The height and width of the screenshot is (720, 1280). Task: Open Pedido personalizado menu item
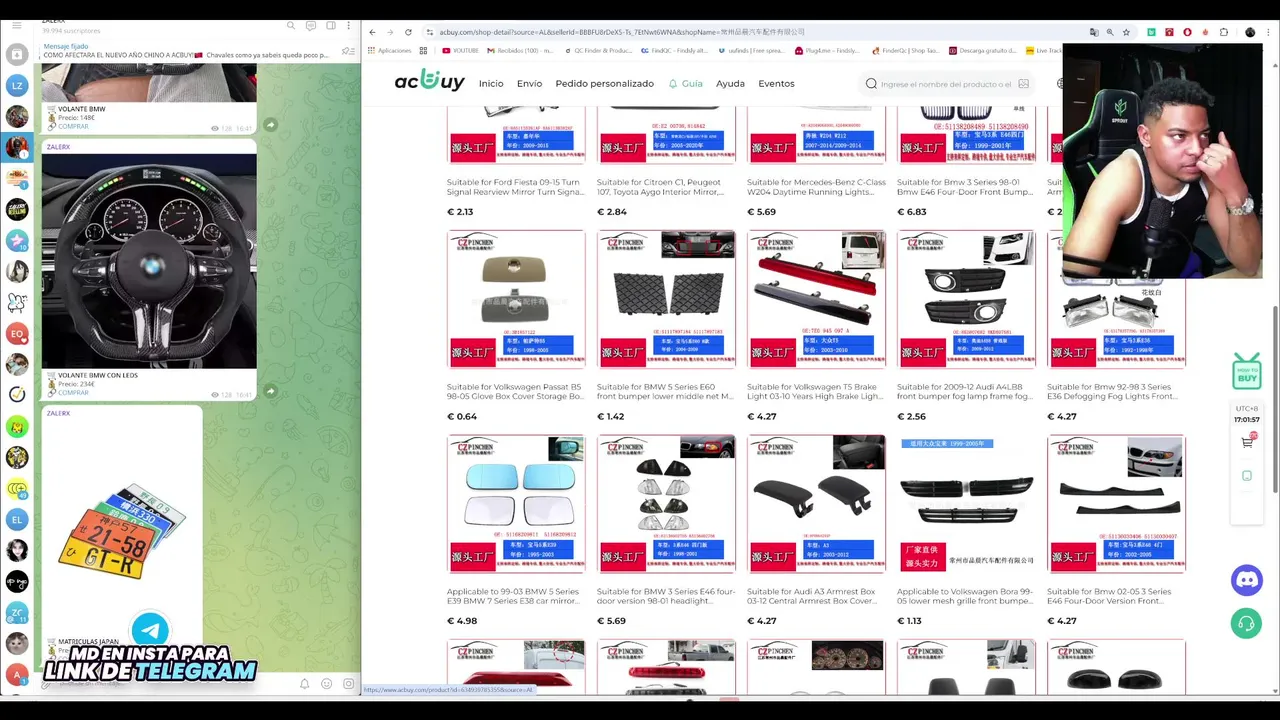[x=604, y=84]
